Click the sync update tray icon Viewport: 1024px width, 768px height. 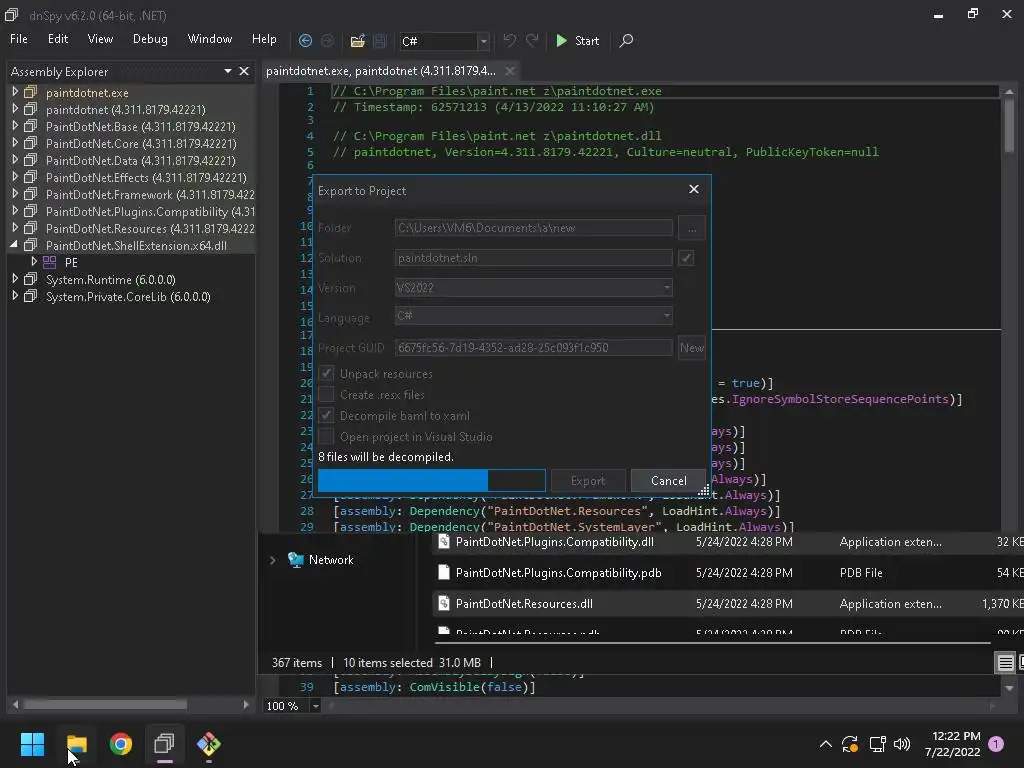pos(850,744)
